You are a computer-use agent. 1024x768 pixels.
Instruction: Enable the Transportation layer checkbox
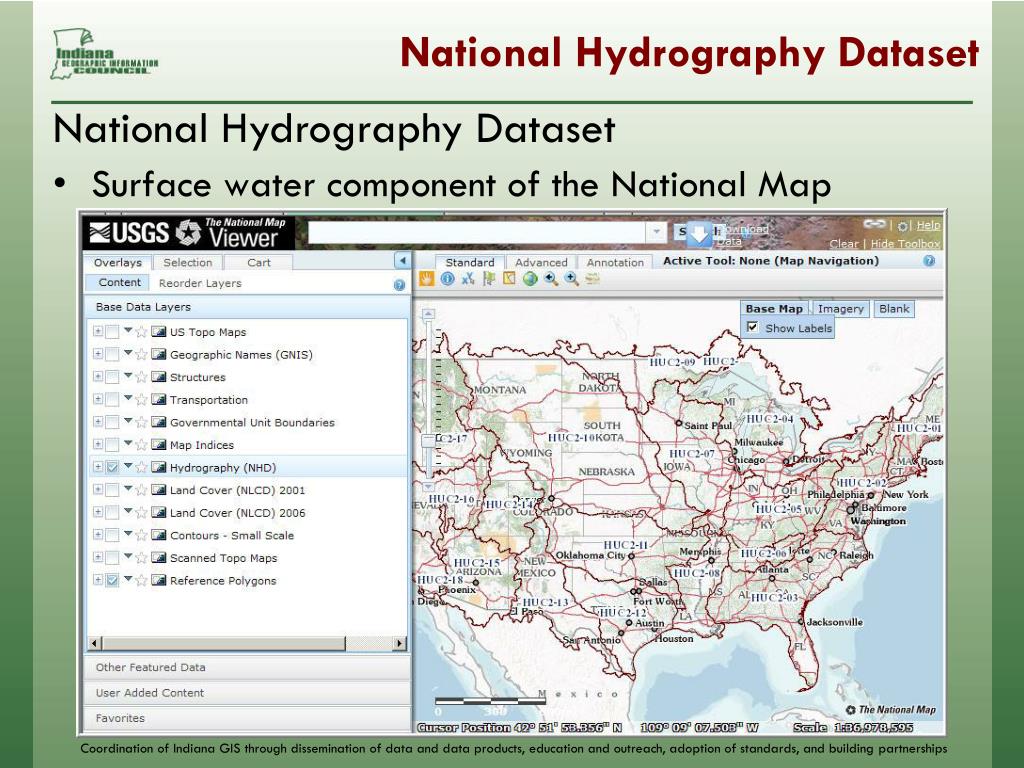(112, 400)
